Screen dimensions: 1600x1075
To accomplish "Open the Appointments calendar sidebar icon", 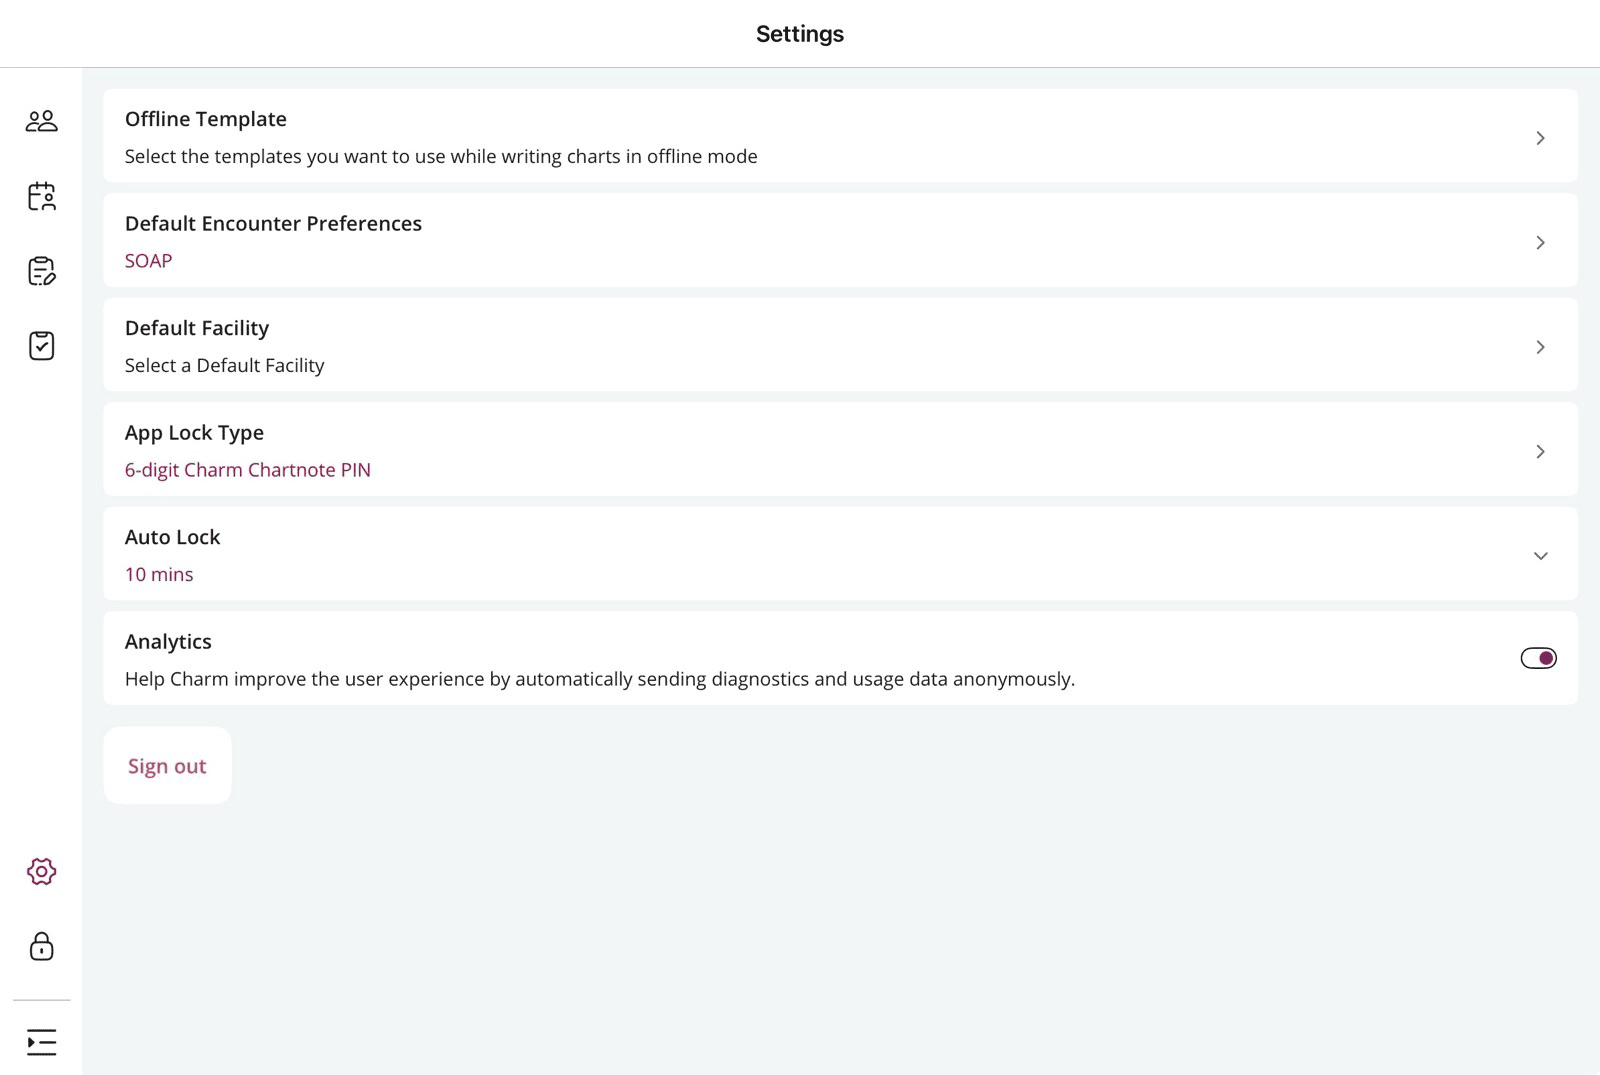I will (41, 196).
